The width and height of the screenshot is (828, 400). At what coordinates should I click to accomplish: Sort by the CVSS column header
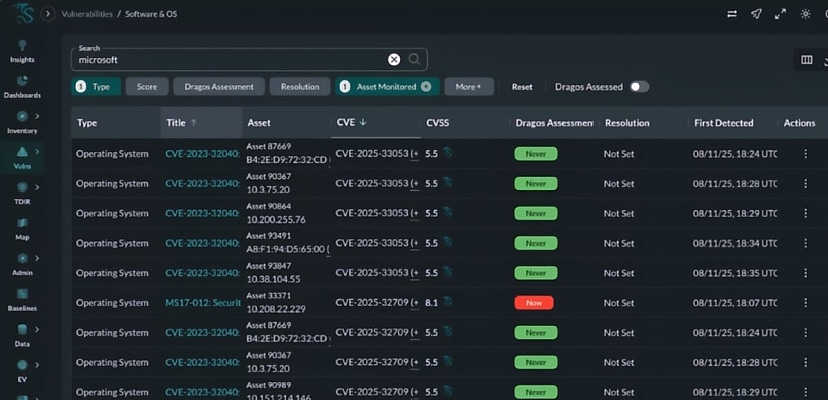(x=438, y=123)
